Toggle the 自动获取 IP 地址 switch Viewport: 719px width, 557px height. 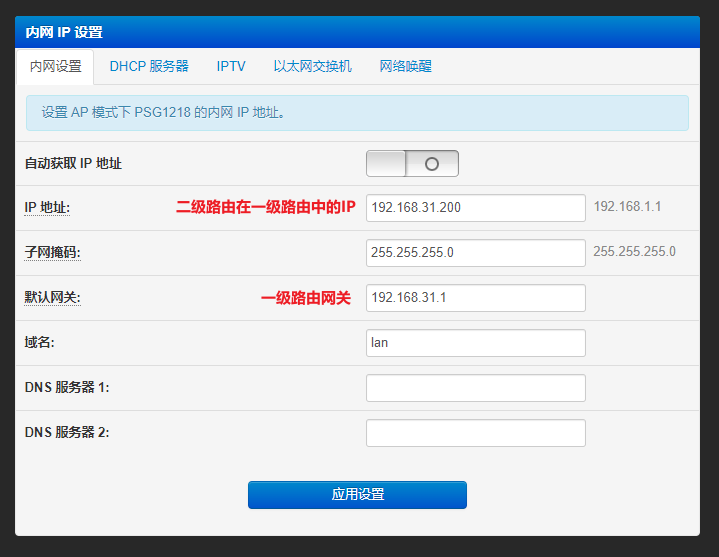click(412, 164)
